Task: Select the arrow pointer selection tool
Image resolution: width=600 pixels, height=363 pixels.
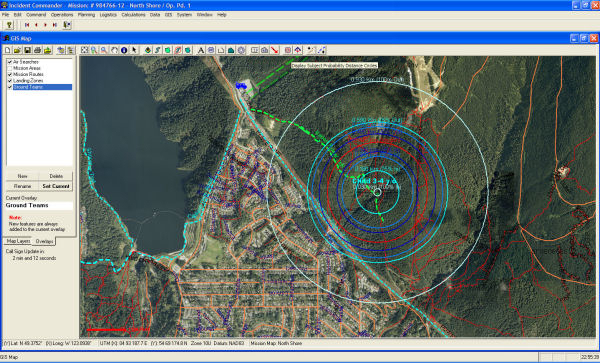Action: [x=134, y=50]
